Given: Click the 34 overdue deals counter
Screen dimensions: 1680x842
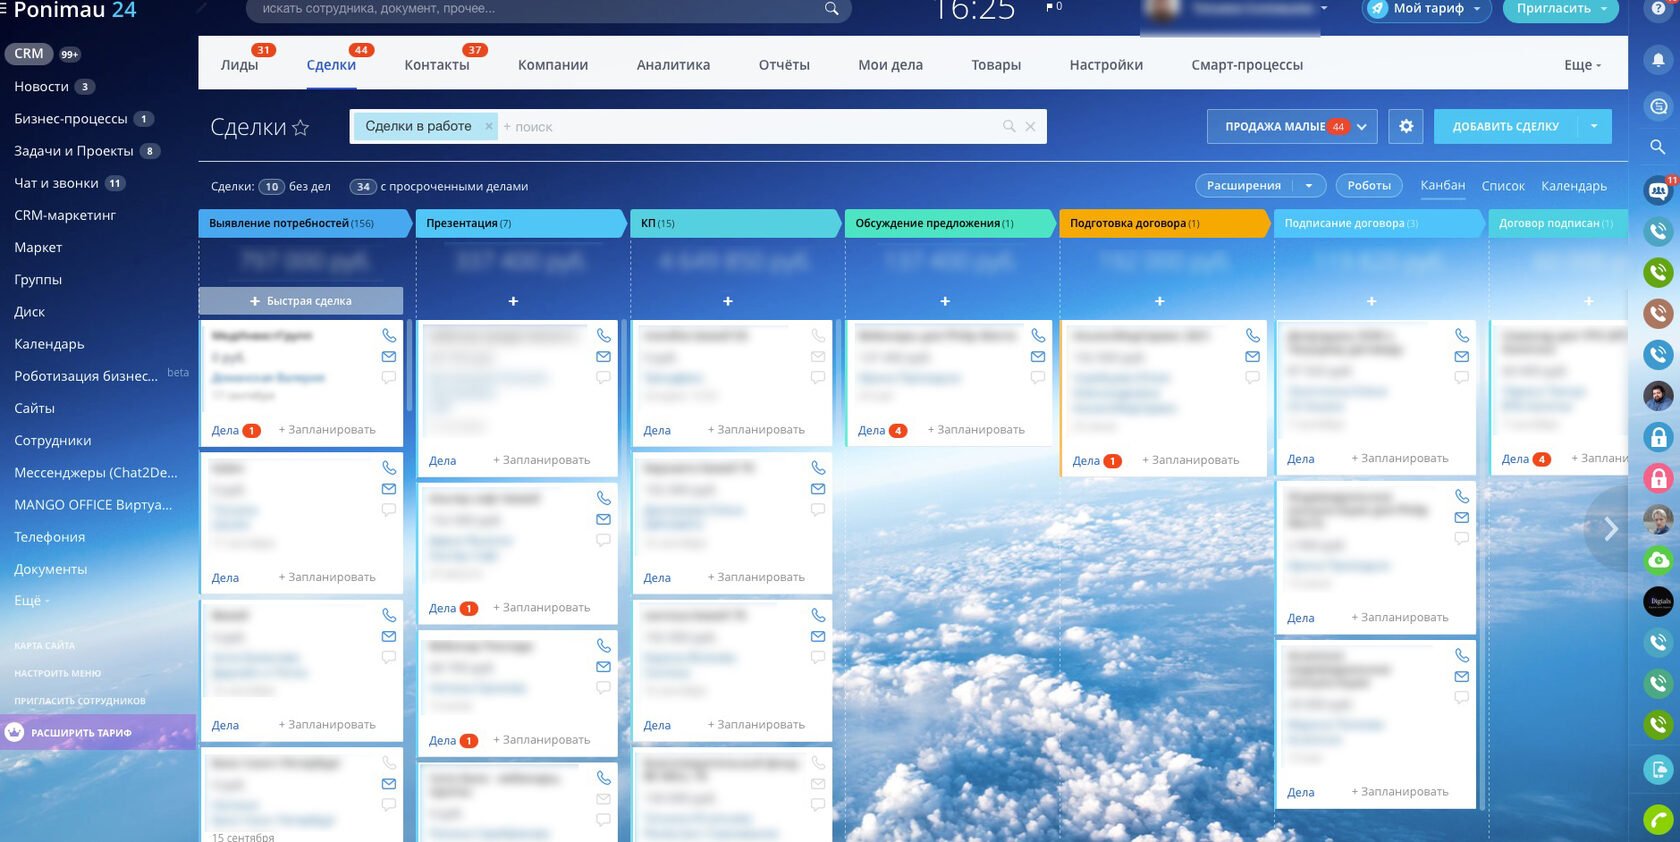Looking at the screenshot, I should pos(363,187).
